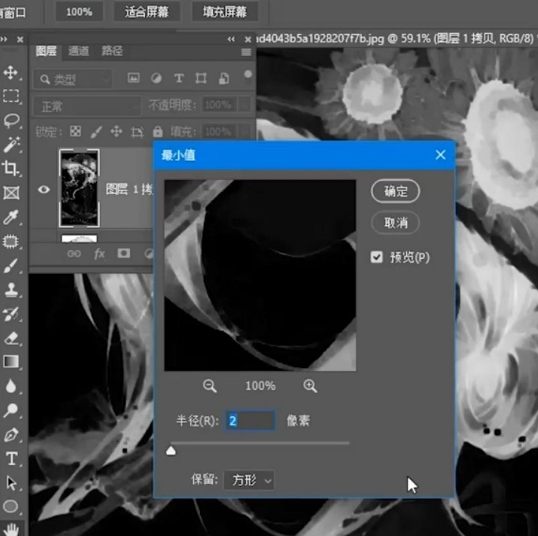Select the Eyedropper tool

pyautogui.click(x=10, y=217)
